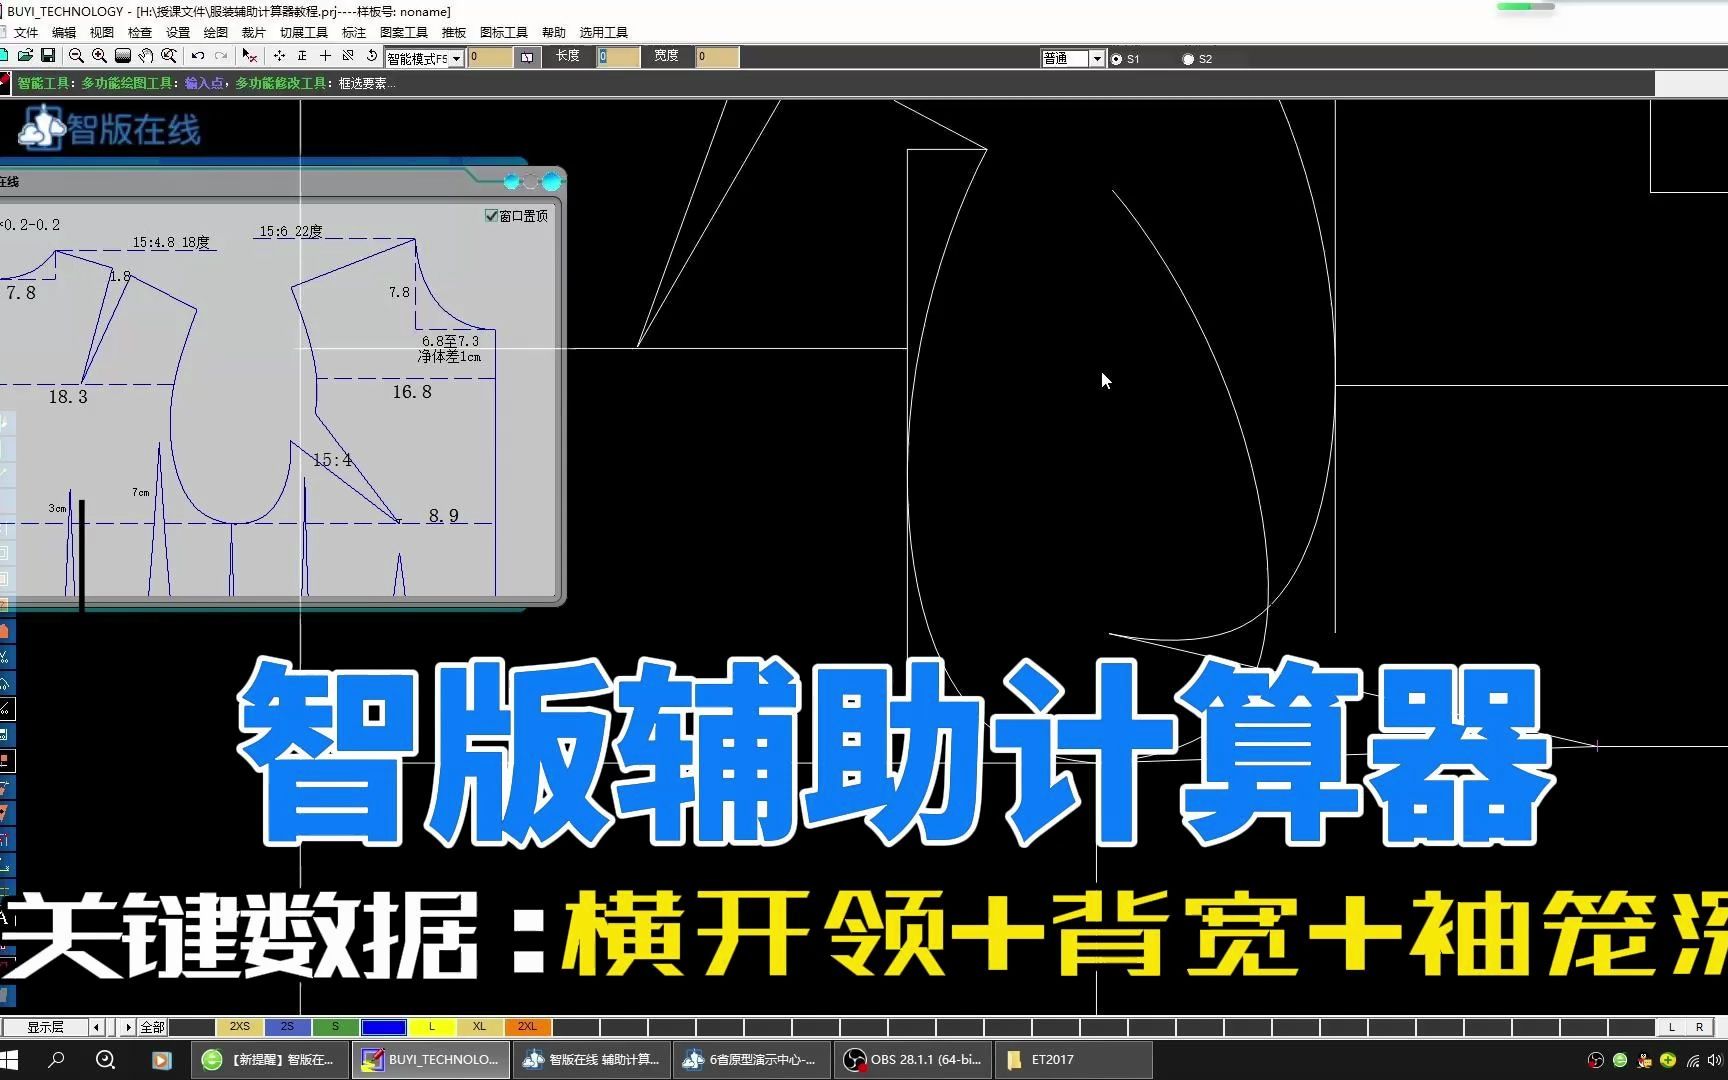Open the 视图 menu
Image resolution: width=1728 pixels, height=1080 pixels.
point(102,32)
